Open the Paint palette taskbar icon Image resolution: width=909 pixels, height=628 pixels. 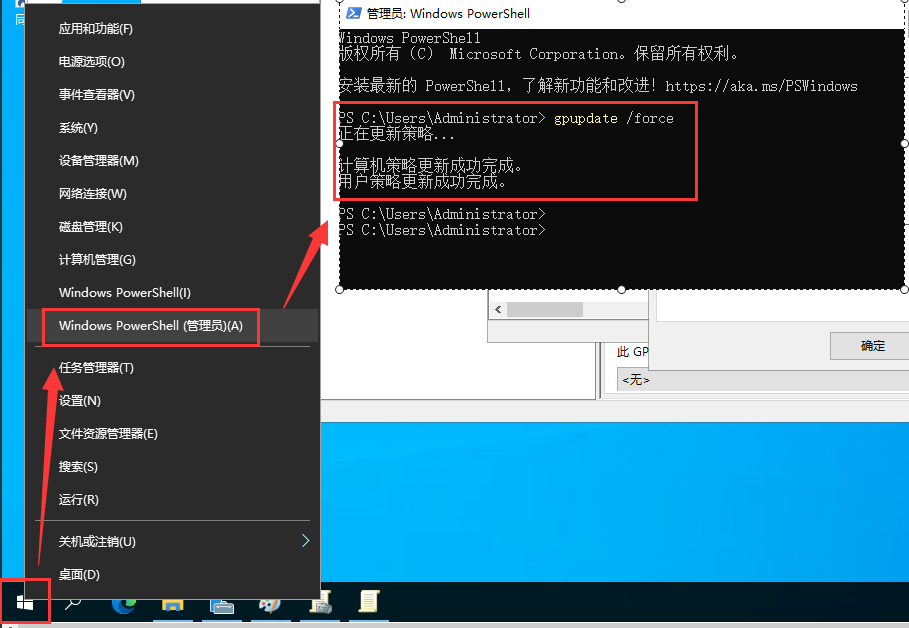click(x=270, y=603)
